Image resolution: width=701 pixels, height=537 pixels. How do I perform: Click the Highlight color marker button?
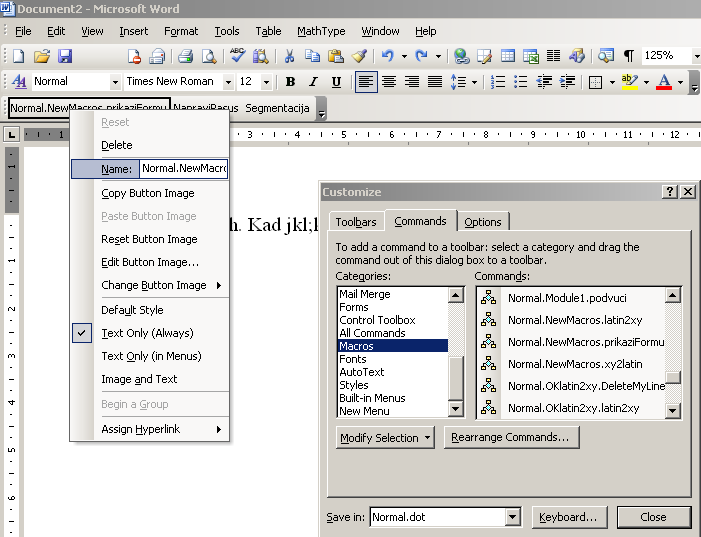click(630, 82)
